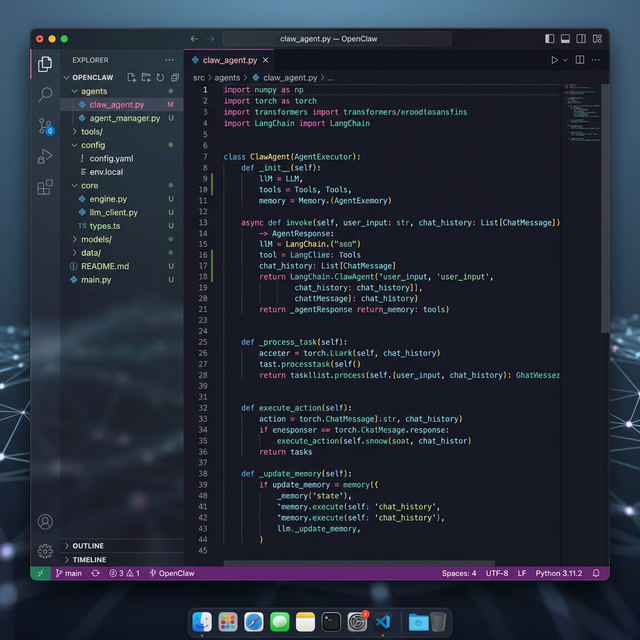Open Finder from the Dock
The image size is (640, 640).
click(202, 622)
